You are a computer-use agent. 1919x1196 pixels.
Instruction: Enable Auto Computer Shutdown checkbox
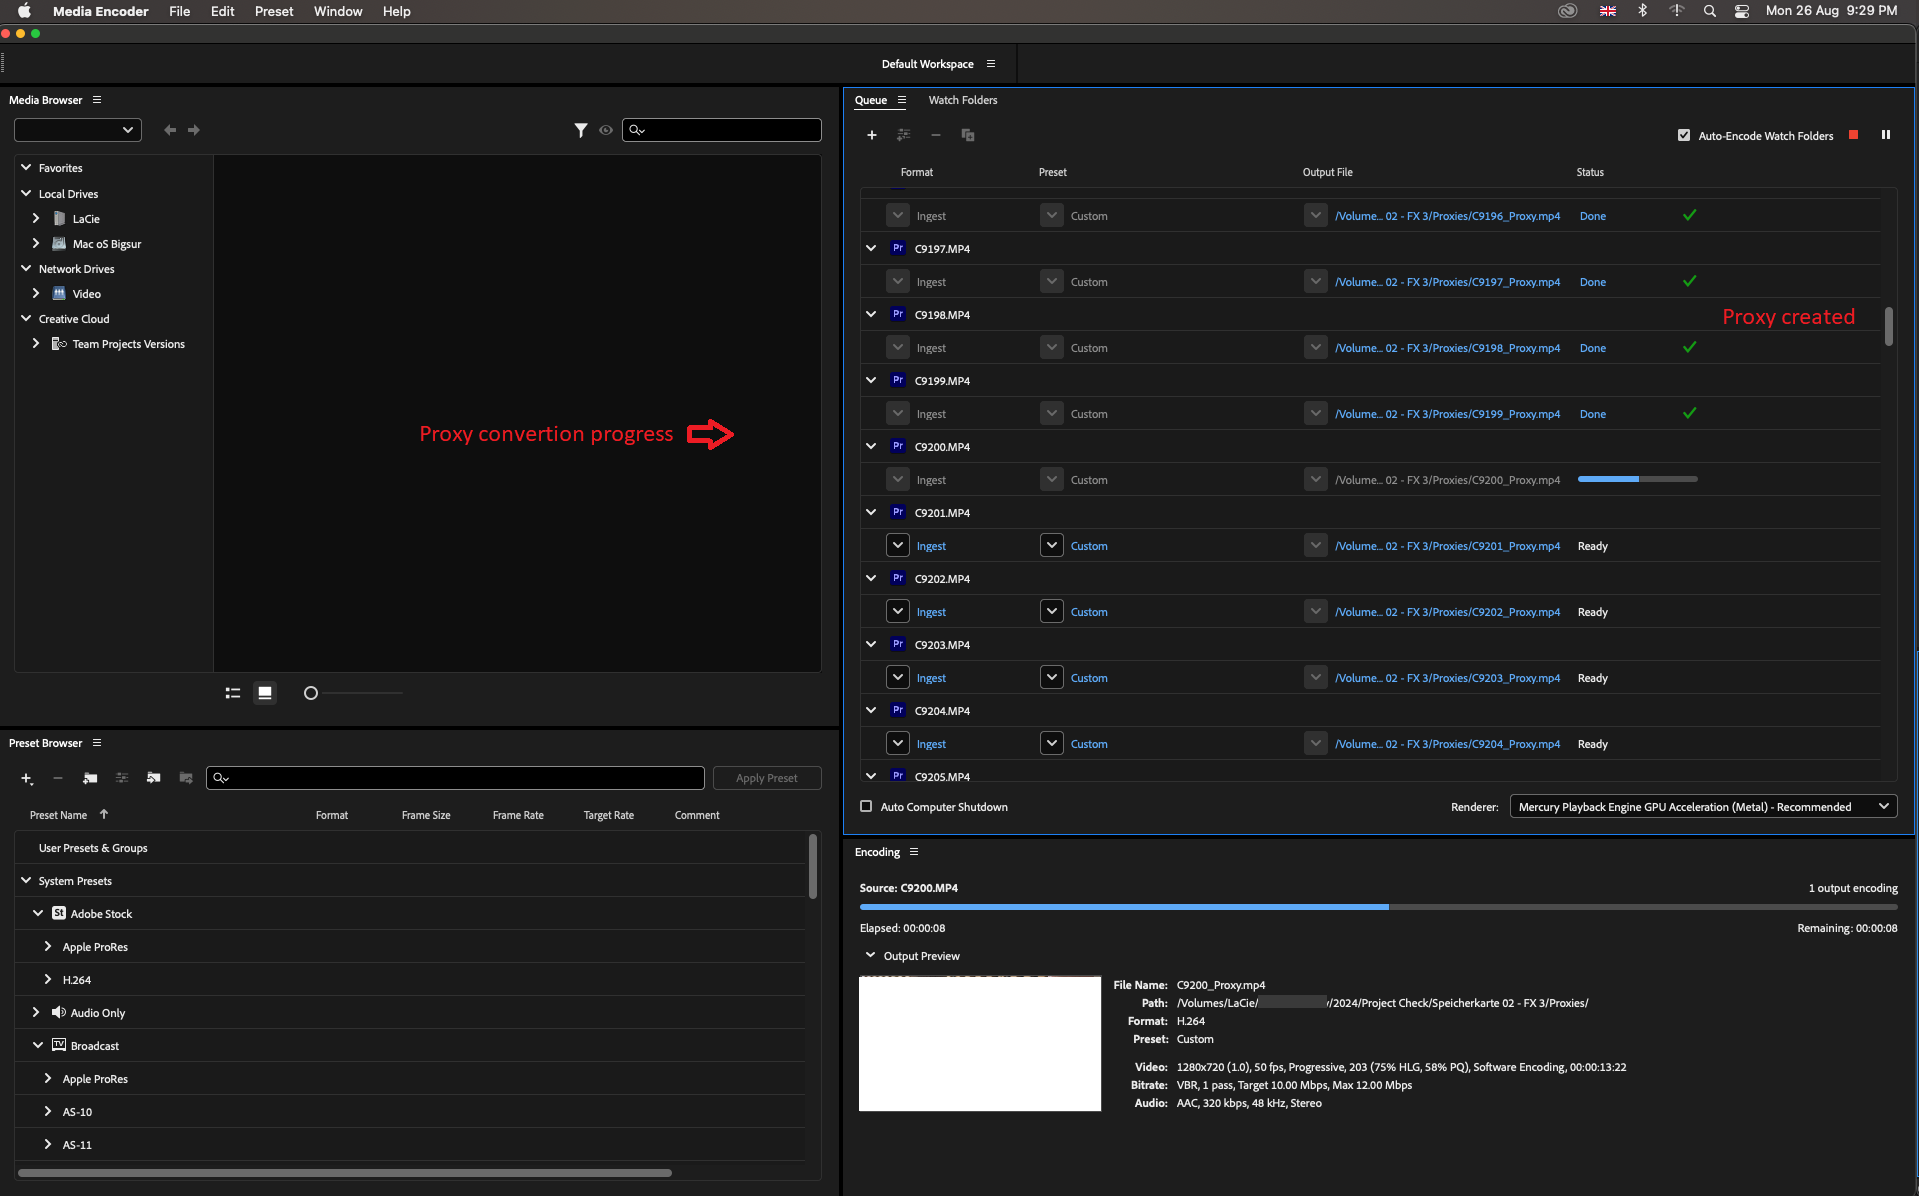pyautogui.click(x=866, y=807)
